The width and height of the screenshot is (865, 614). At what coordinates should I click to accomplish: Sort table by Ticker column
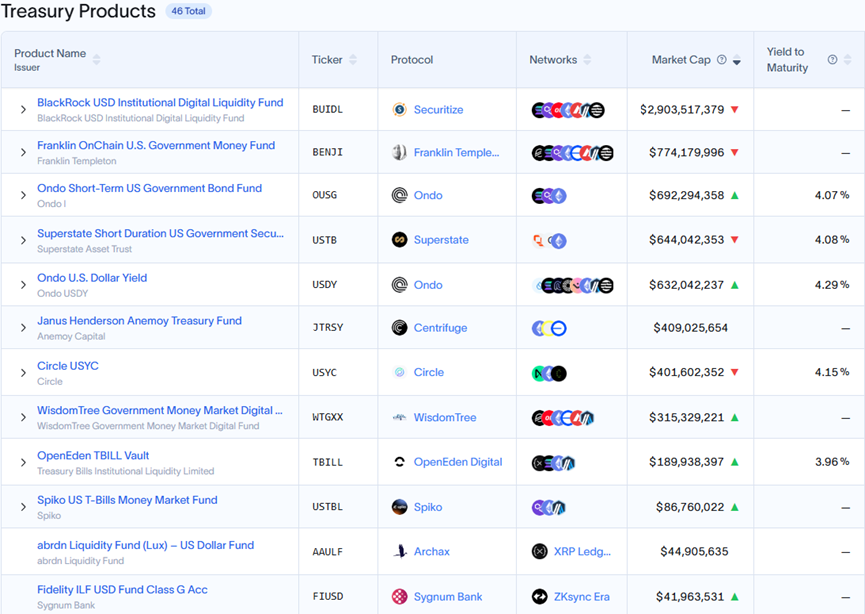[x=353, y=60]
